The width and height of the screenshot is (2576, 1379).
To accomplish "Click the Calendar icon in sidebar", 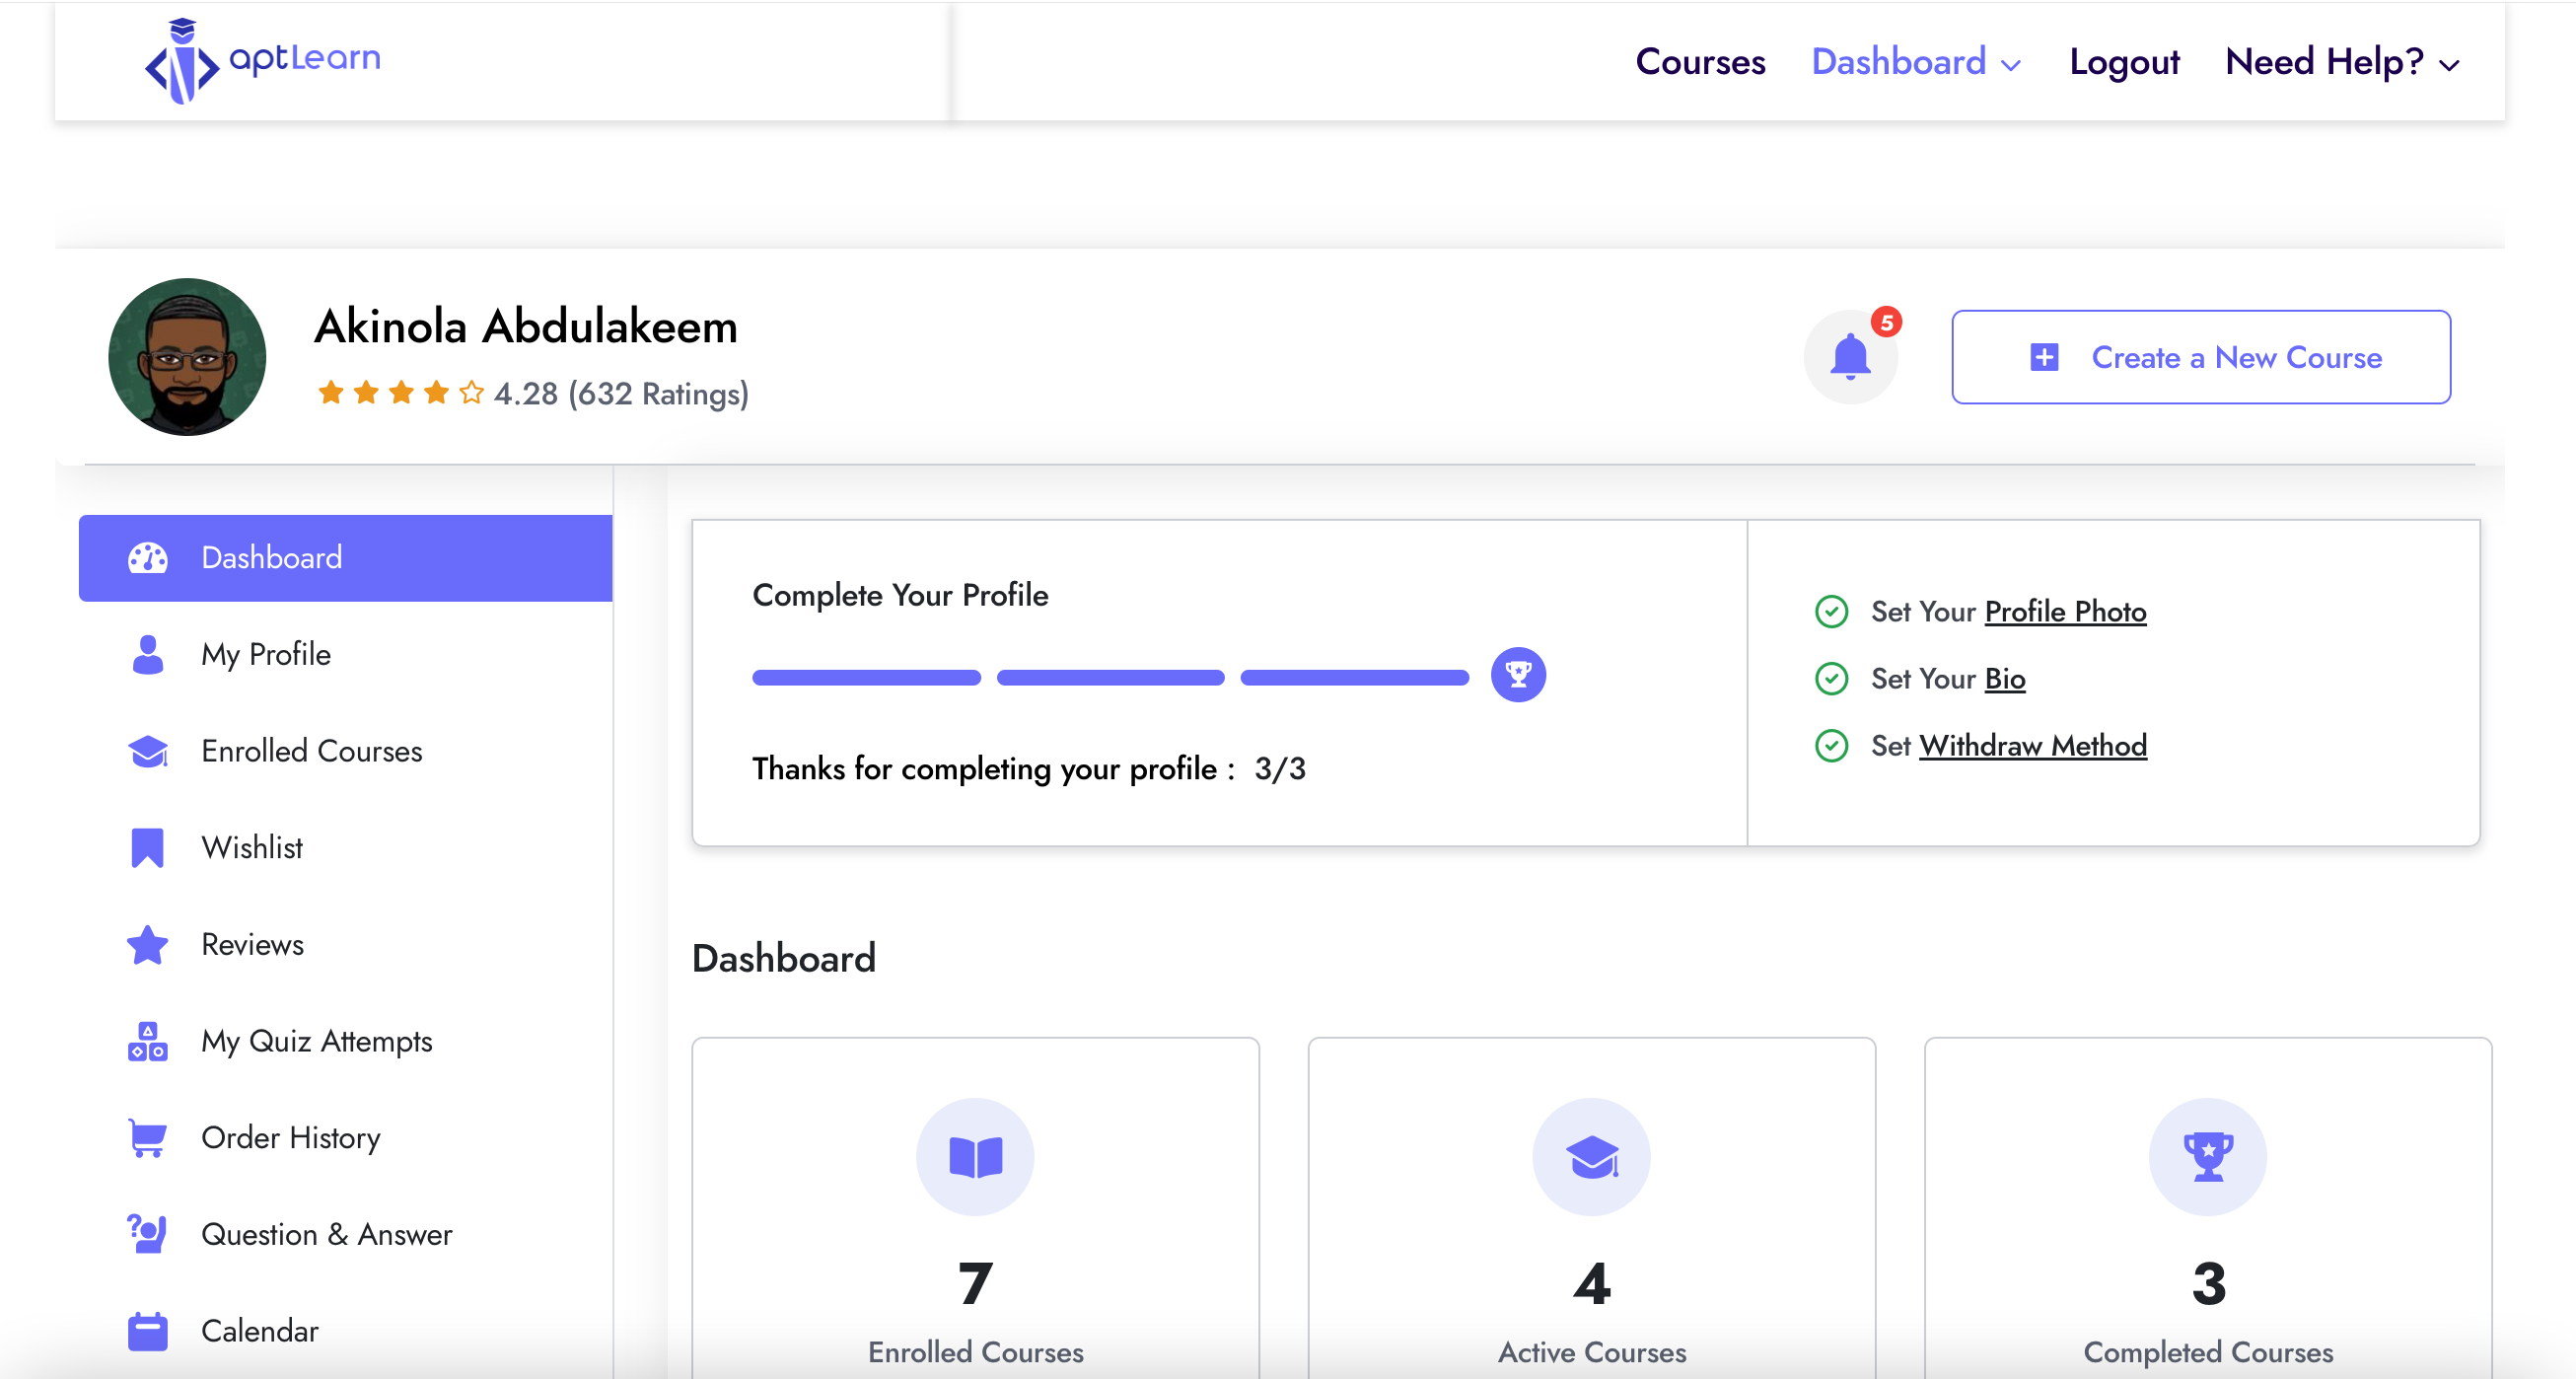I will click(147, 1331).
